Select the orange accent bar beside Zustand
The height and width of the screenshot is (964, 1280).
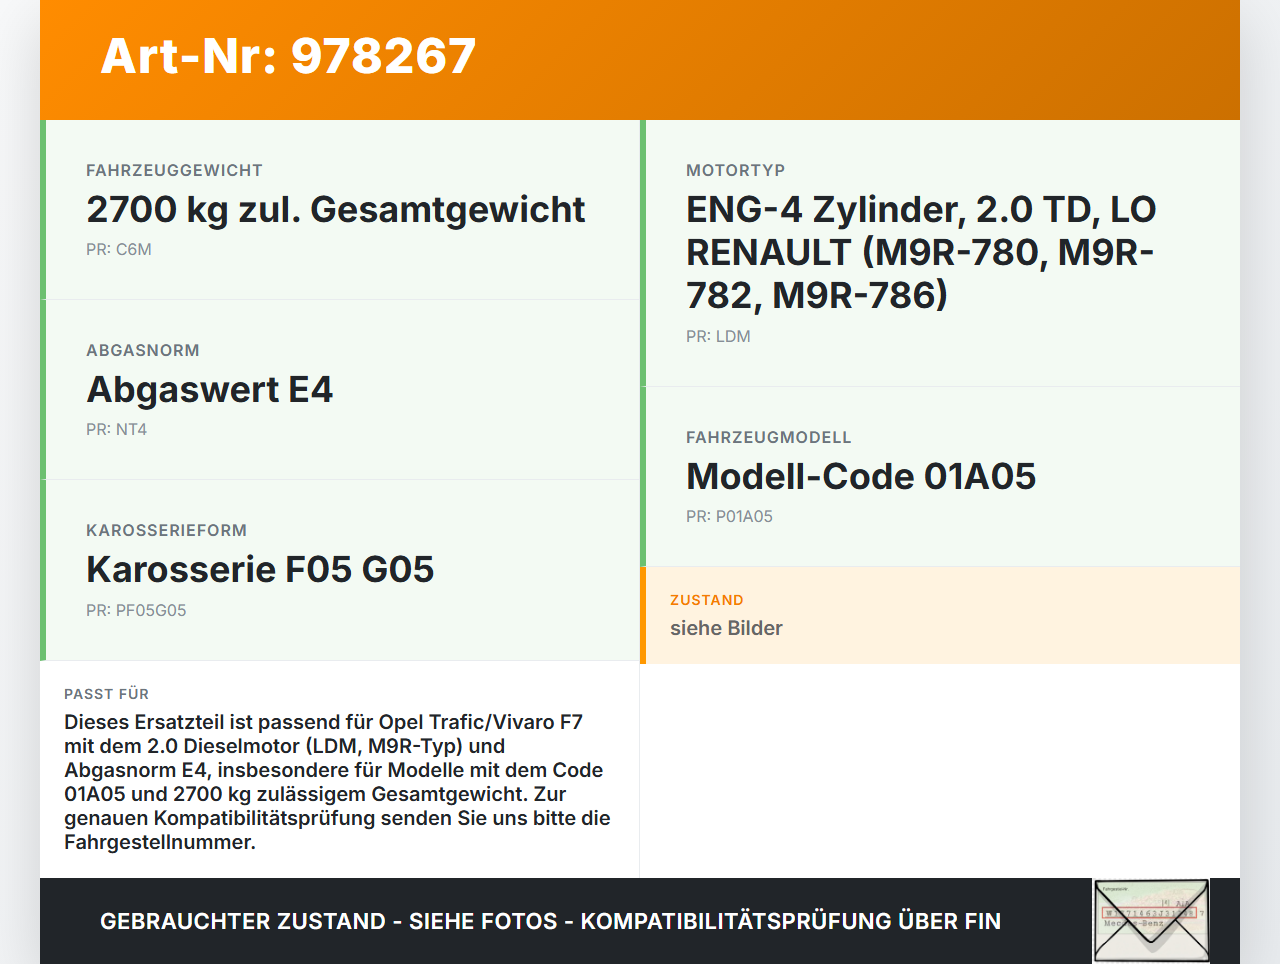(x=642, y=615)
